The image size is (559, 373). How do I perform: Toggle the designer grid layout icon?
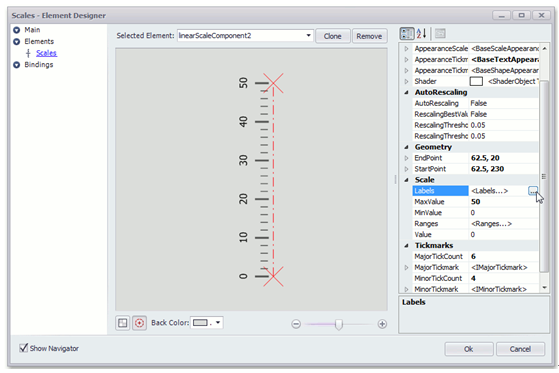123,323
